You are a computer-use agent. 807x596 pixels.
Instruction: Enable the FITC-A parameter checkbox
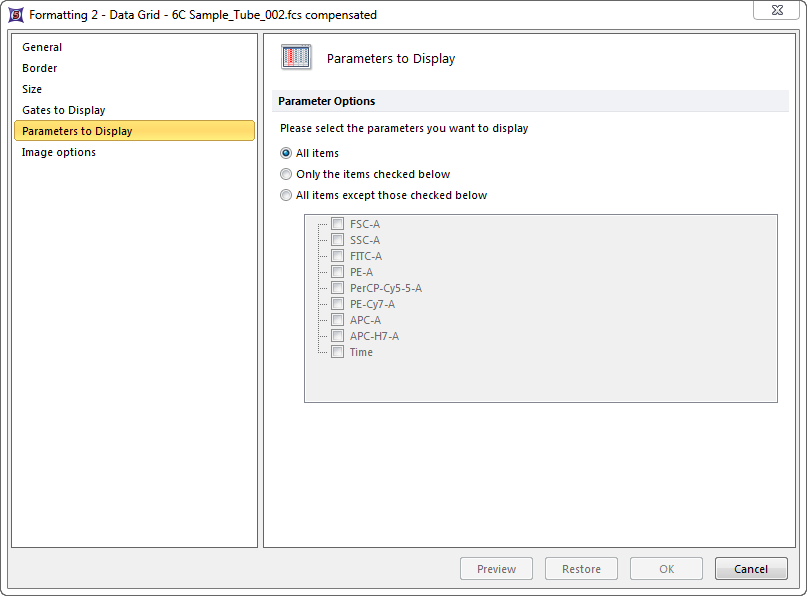[x=338, y=256]
